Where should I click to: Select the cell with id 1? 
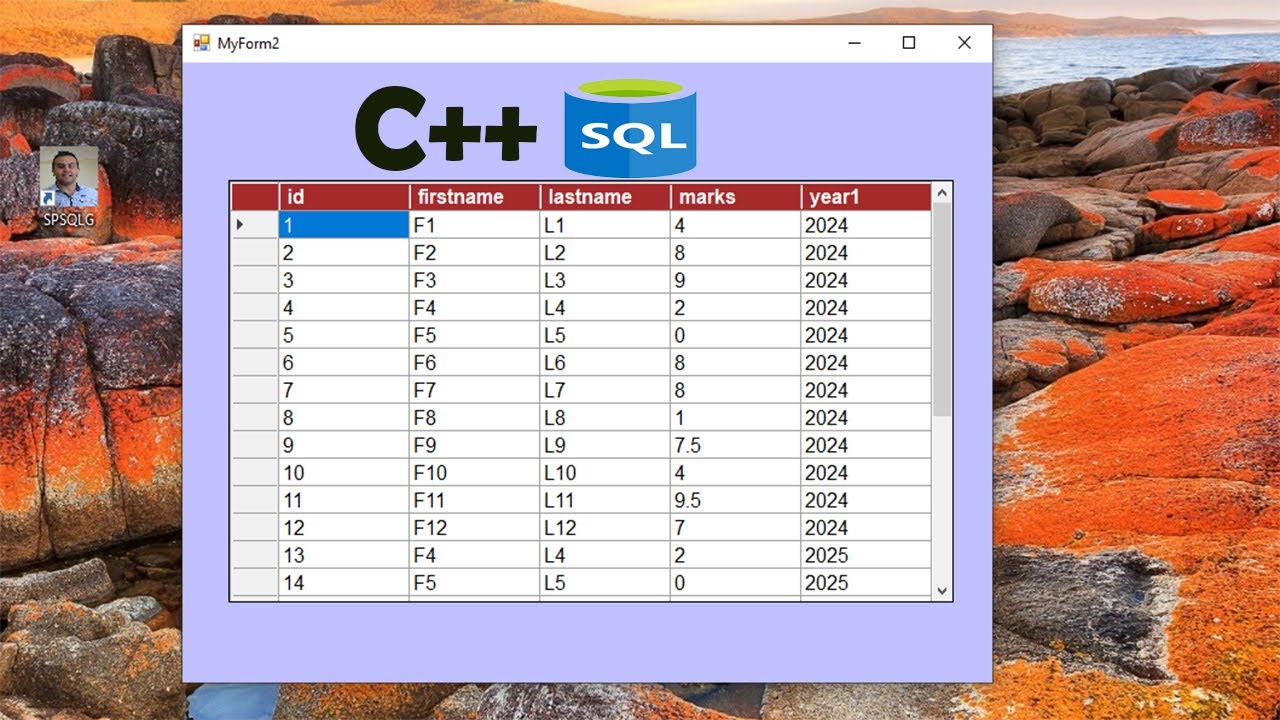(344, 225)
